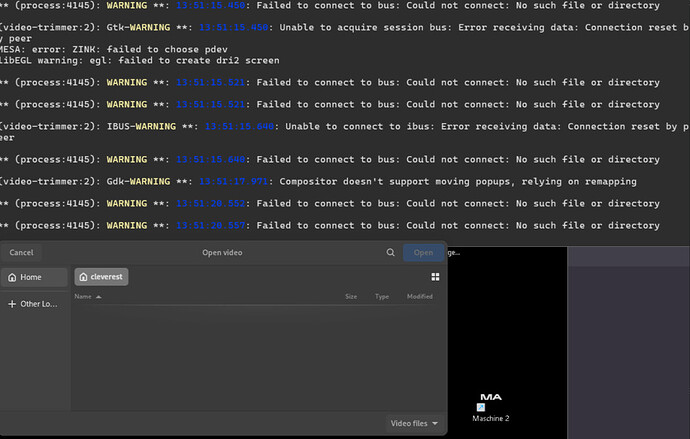Viewport: 690px width, 439px height.
Task: Open Other Locations in sidebar
Action: click(34, 304)
